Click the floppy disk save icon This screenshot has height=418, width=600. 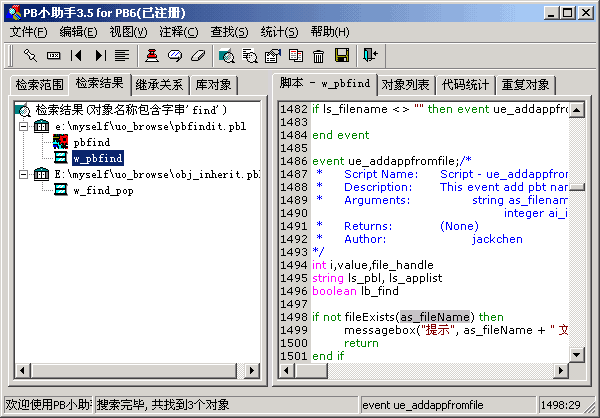pyautogui.click(x=342, y=55)
